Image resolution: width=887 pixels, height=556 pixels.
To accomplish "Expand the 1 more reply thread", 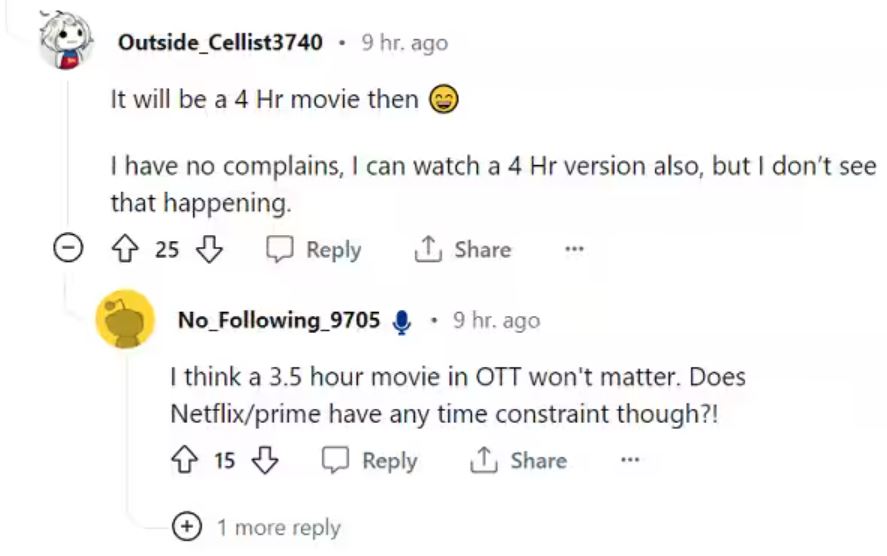I will 186,527.
